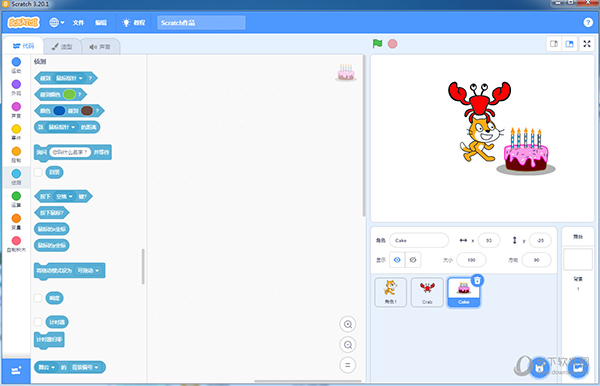Screen dimensions: 600x386
Task: Click the Scratch logo in menu bar
Action: coord(23,23)
